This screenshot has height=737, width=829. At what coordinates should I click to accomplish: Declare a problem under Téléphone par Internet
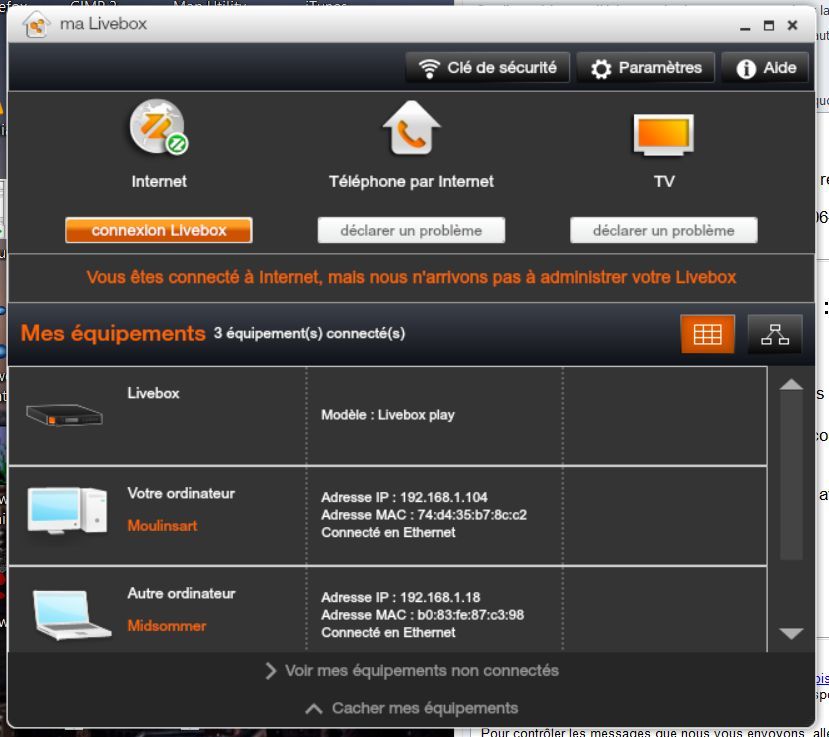point(411,231)
